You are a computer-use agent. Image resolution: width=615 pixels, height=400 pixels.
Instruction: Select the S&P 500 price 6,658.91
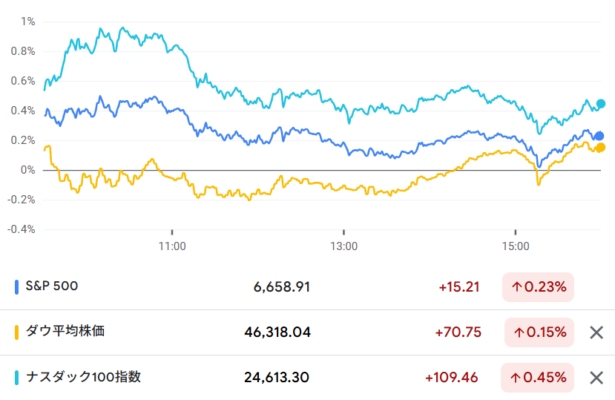282,287
